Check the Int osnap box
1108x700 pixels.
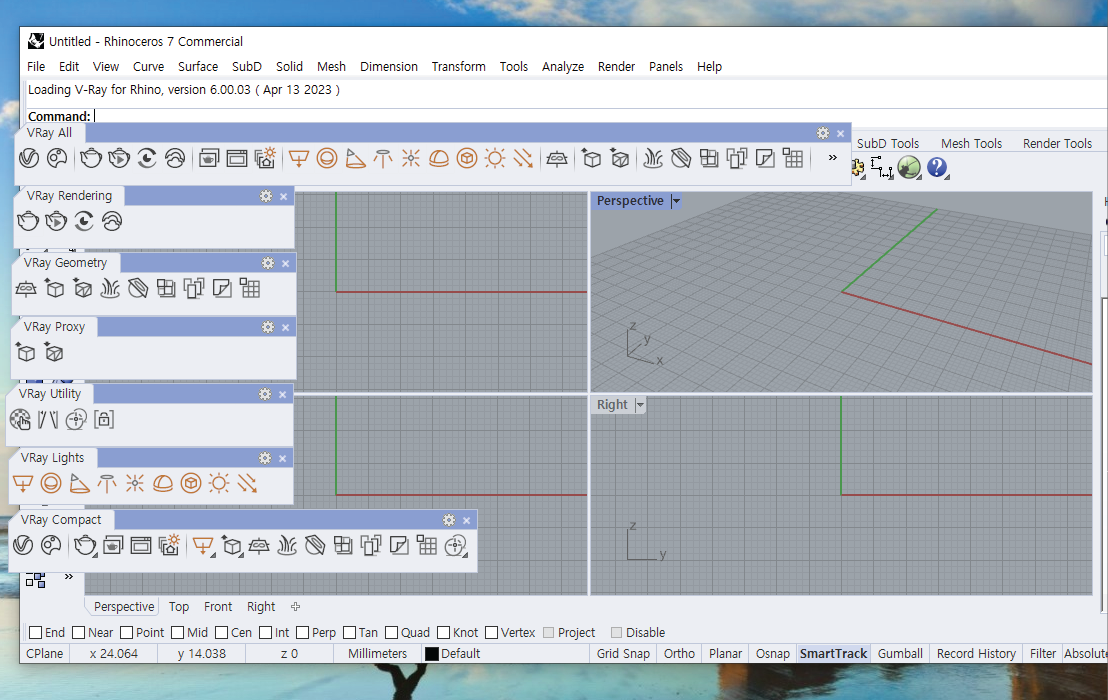266,632
